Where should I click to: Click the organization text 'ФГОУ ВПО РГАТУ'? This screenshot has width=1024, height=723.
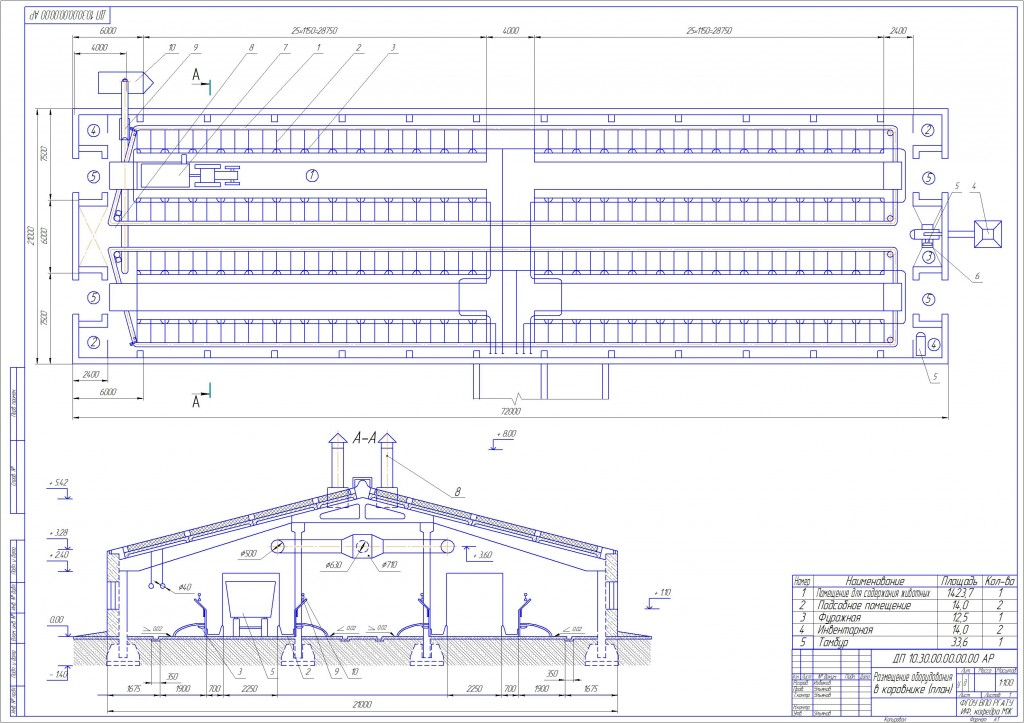point(985,703)
